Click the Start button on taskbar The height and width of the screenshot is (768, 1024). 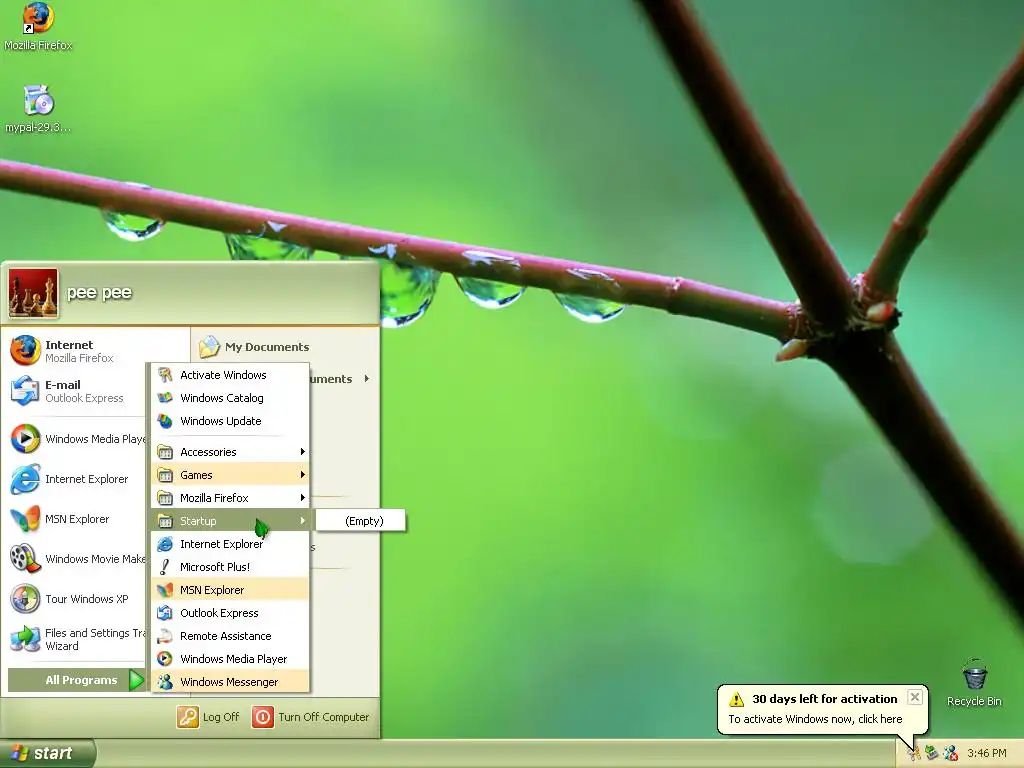(47, 753)
